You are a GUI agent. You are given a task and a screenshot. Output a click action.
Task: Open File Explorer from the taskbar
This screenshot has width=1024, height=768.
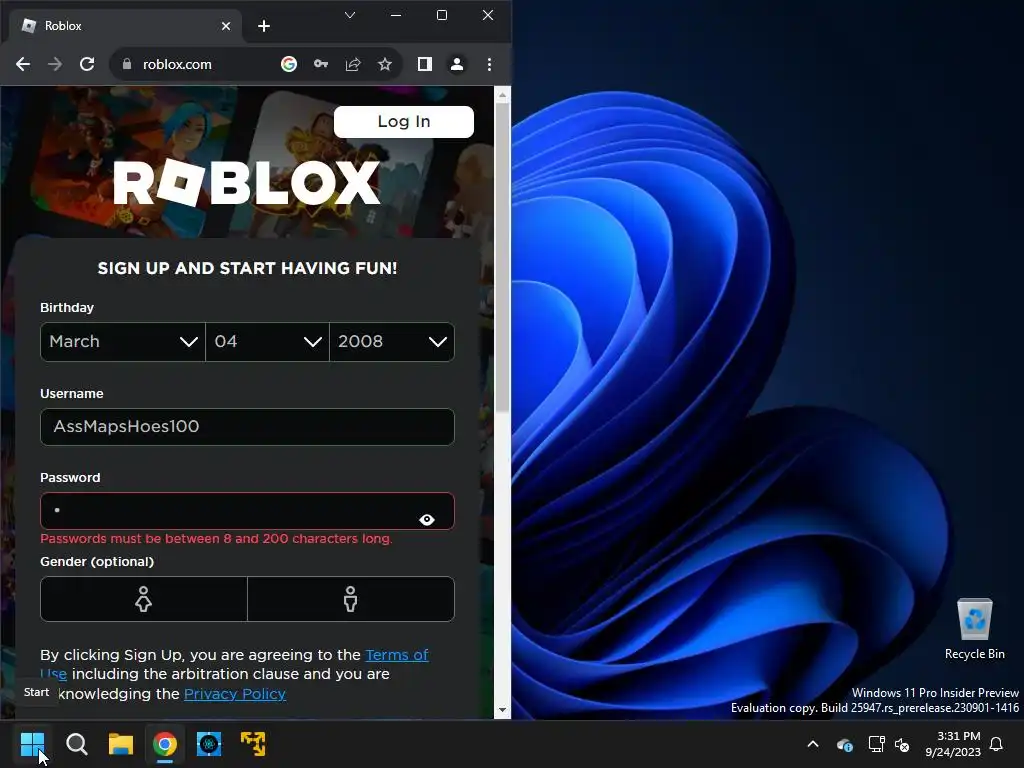pyautogui.click(x=121, y=743)
